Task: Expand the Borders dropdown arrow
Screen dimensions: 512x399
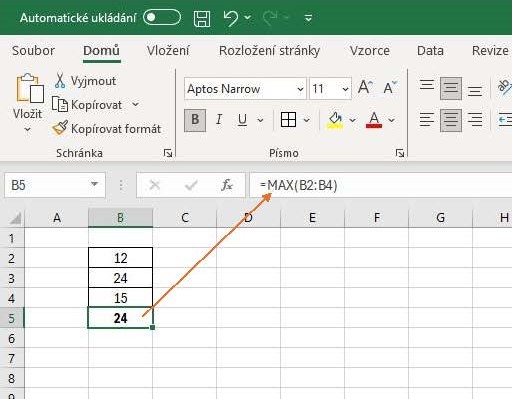Action: point(306,120)
